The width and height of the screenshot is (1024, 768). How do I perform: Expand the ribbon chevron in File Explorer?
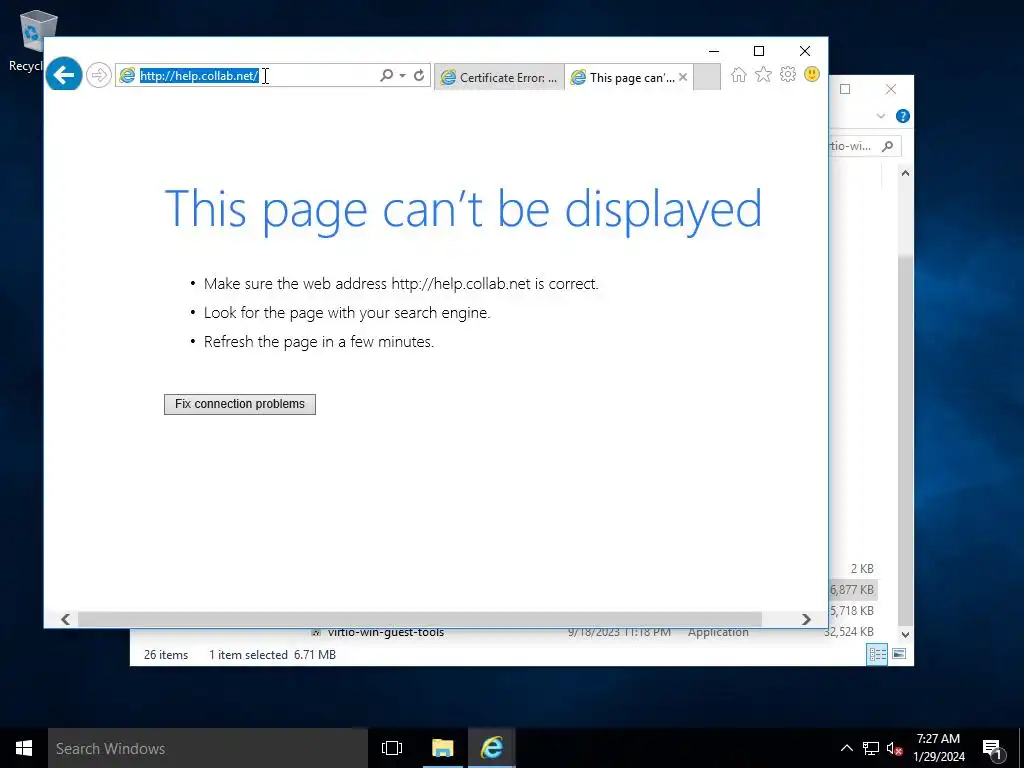click(x=881, y=116)
